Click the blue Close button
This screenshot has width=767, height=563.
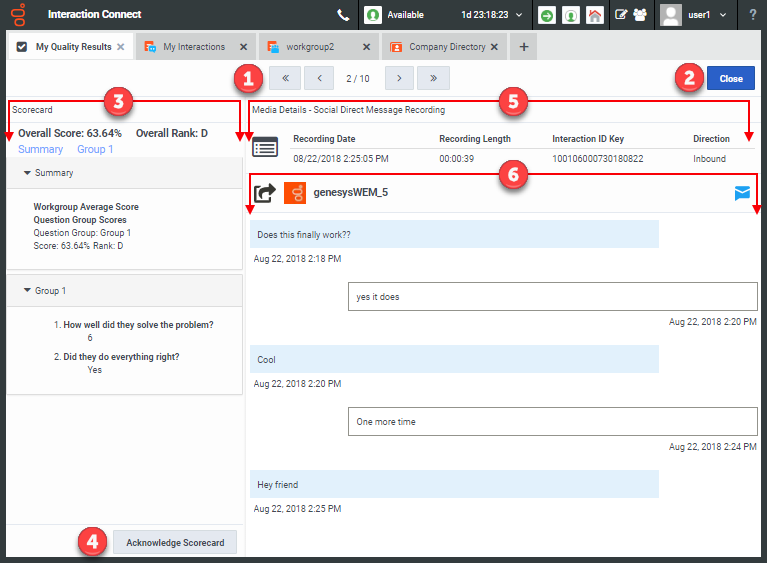pos(730,78)
